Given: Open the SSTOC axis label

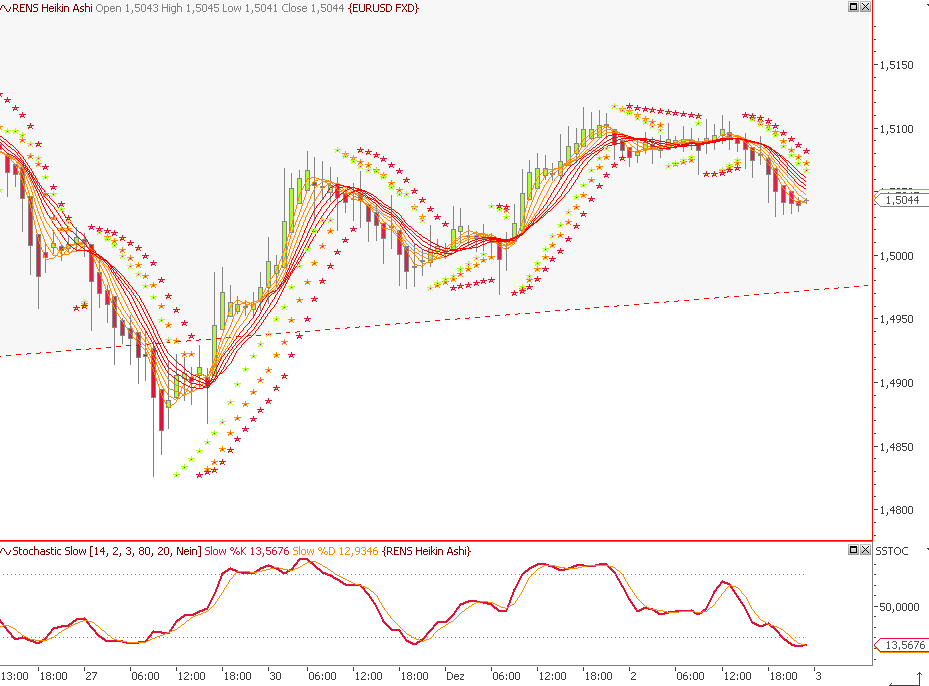Looking at the screenshot, I should coord(892,551).
